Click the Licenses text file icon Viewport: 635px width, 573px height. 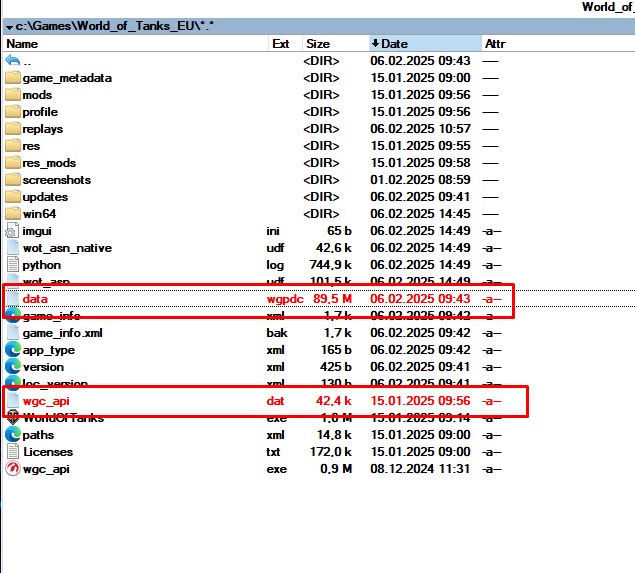pos(13,452)
